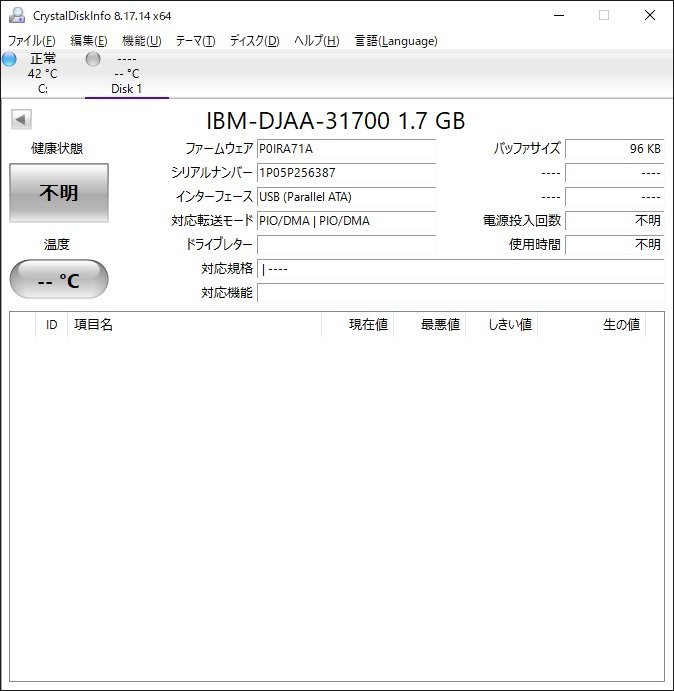This screenshot has height=691, width=674.
Task: Click the blue status circle for C: drive
Action: pyautogui.click(x=9, y=59)
